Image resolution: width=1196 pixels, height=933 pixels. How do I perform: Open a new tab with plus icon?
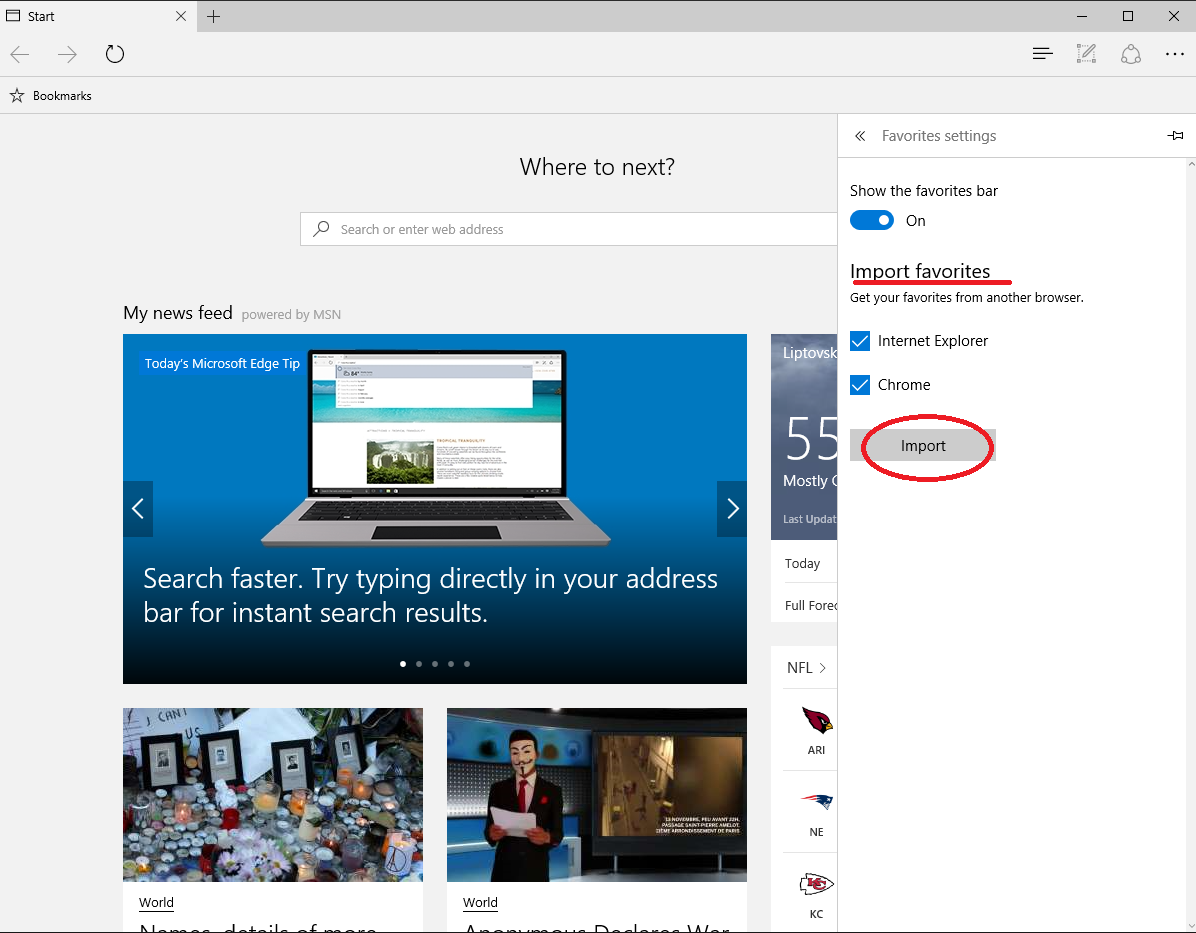214,16
